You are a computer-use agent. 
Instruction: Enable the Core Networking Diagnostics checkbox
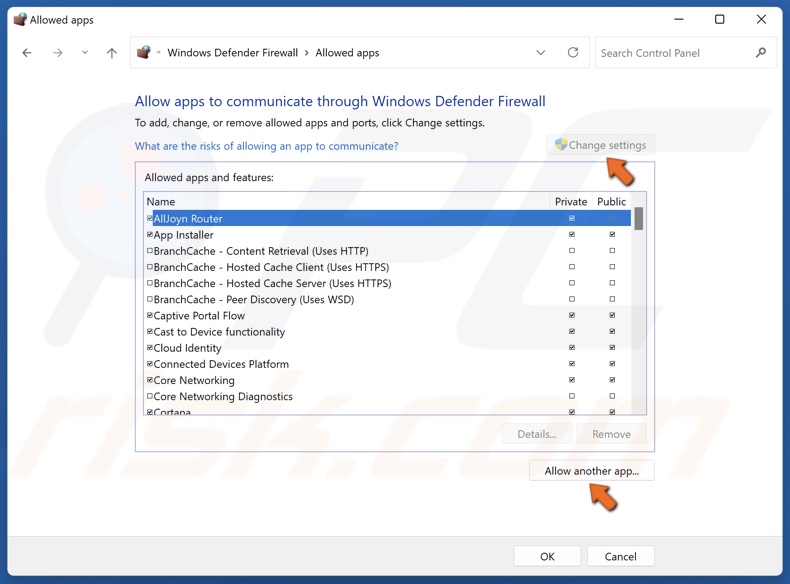click(x=150, y=397)
